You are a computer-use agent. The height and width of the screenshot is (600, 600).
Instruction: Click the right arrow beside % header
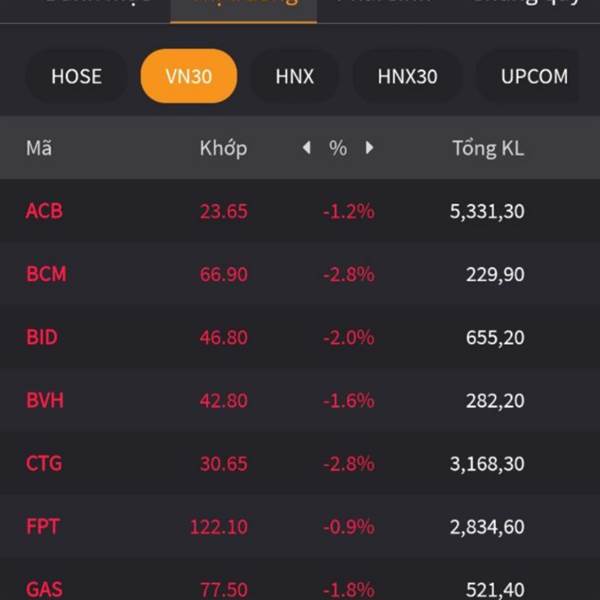point(369,148)
